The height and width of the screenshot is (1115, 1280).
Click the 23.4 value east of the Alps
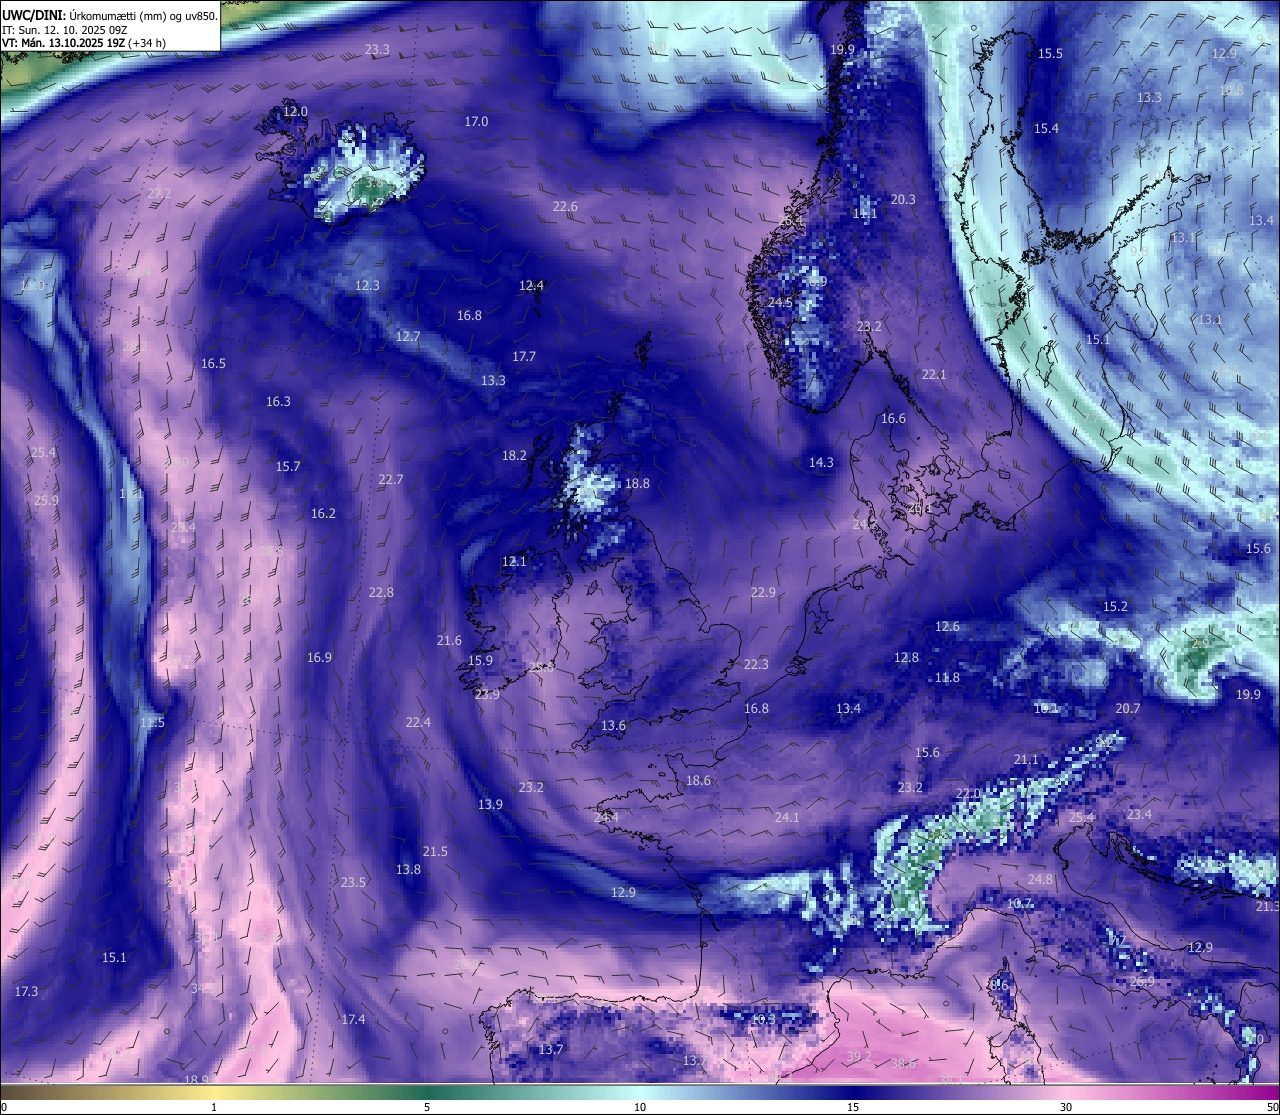click(x=1139, y=815)
